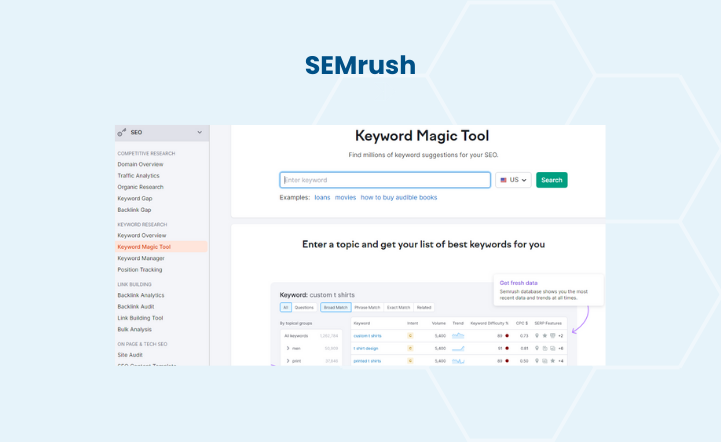Image resolution: width=721 pixels, height=442 pixels.
Task: Open Site Audit in sidebar
Action: pos(130,355)
